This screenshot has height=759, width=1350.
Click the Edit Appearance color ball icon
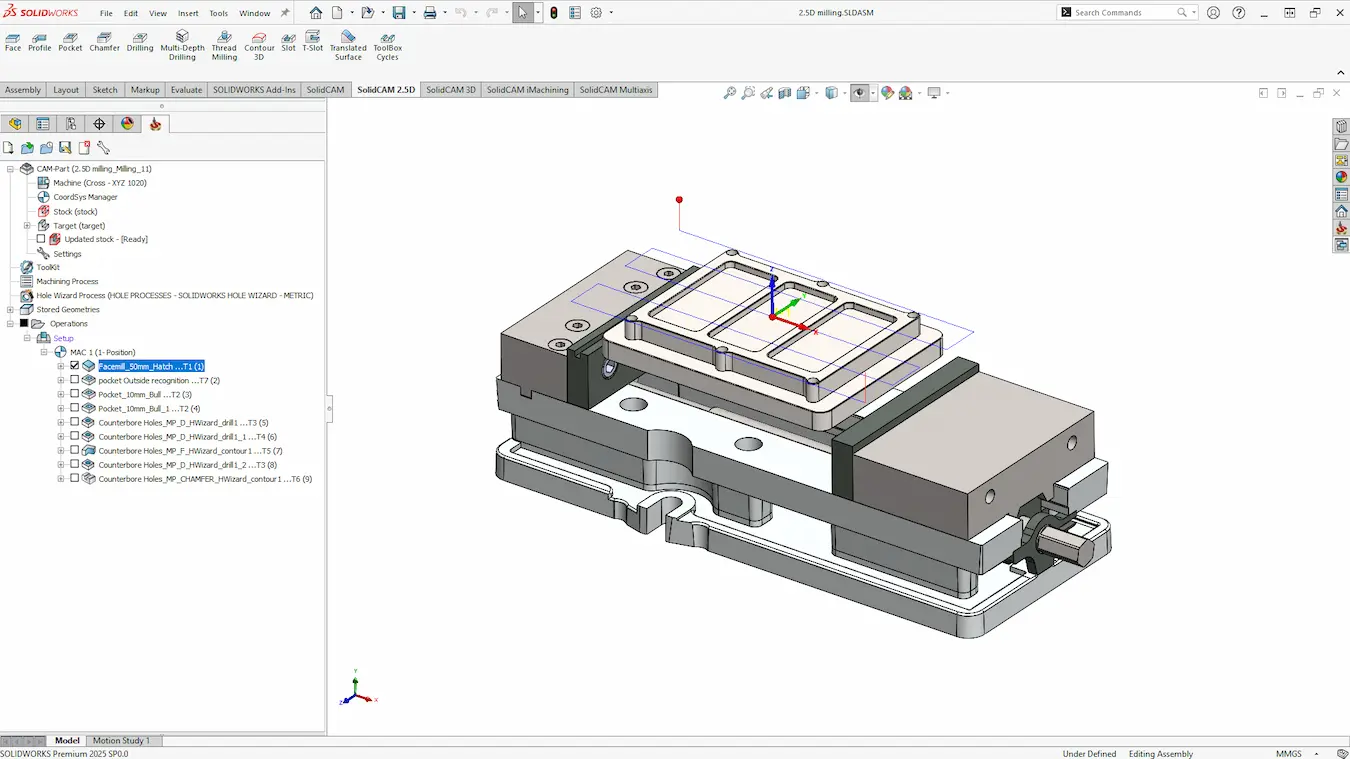(x=887, y=93)
